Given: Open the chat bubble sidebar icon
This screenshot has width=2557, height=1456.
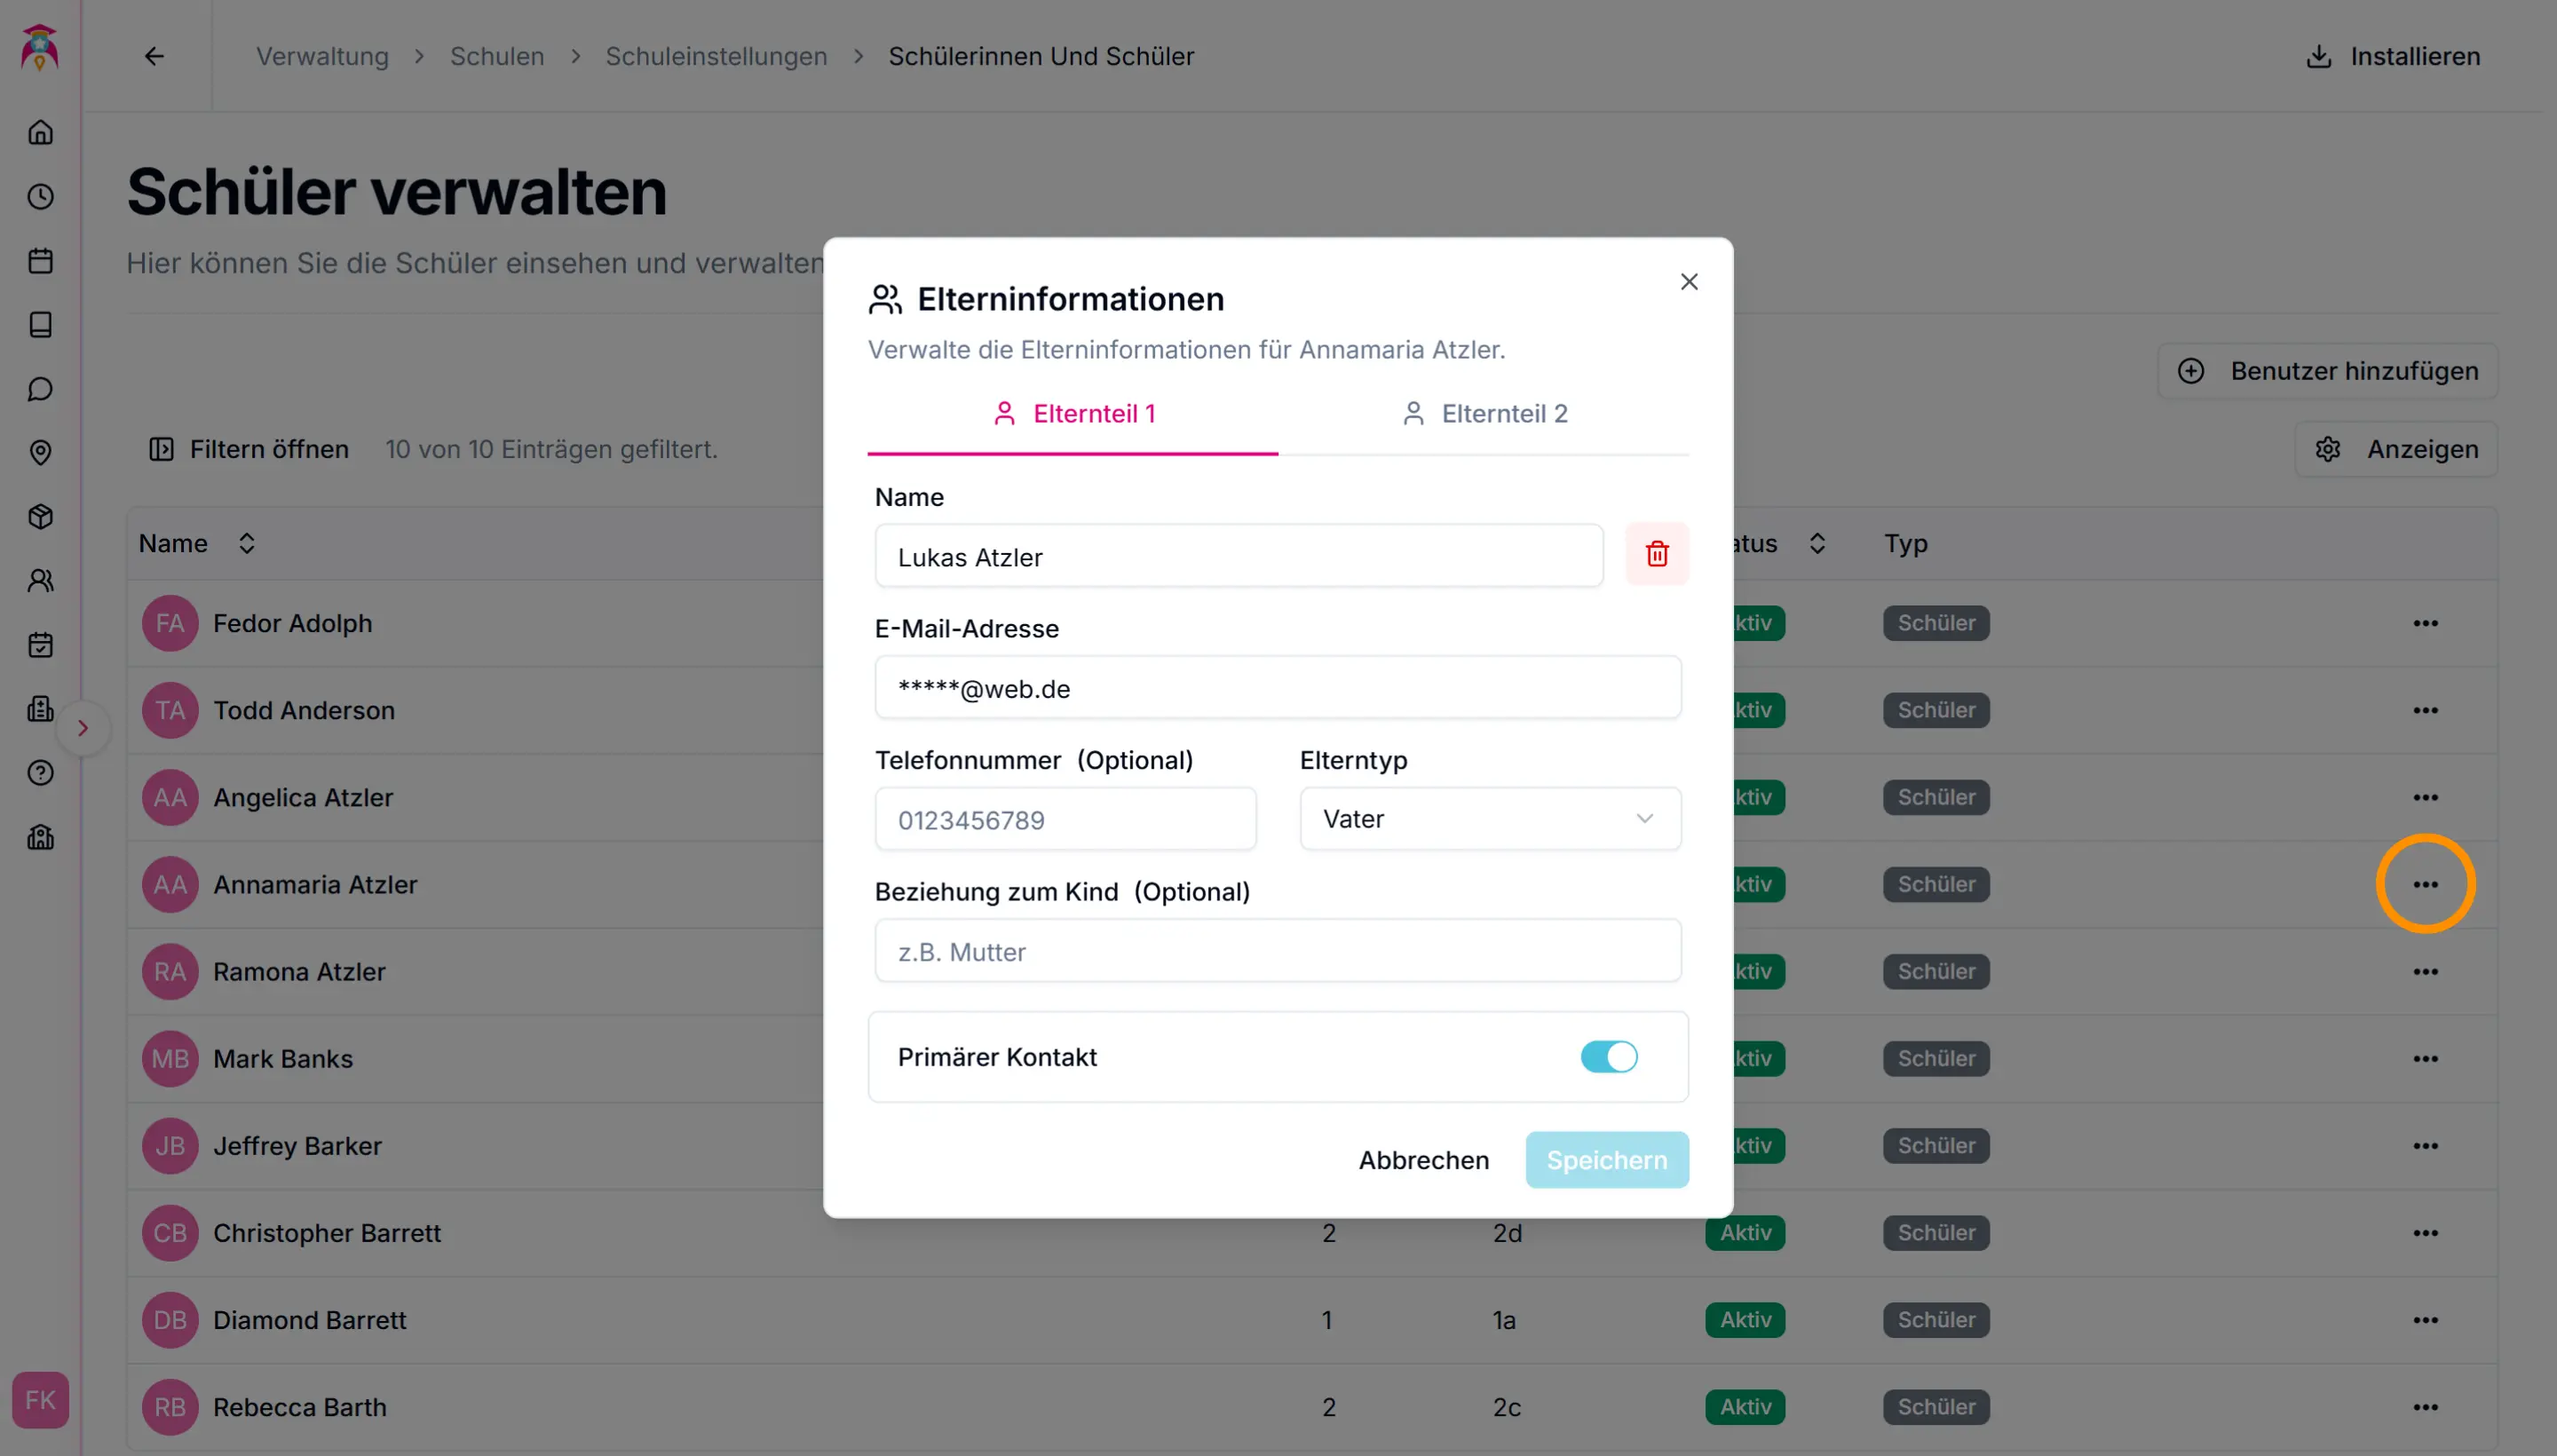Looking at the screenshot, I should [40, 389].
